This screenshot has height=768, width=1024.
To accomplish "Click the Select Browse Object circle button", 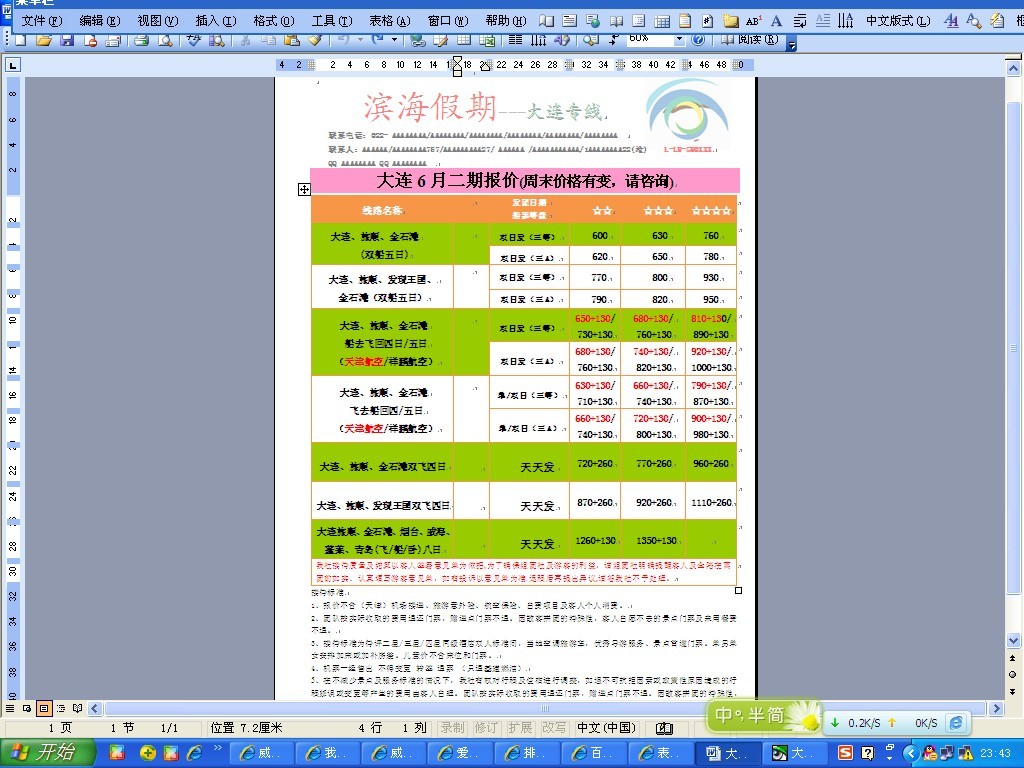I will (x=1013, y=675).
